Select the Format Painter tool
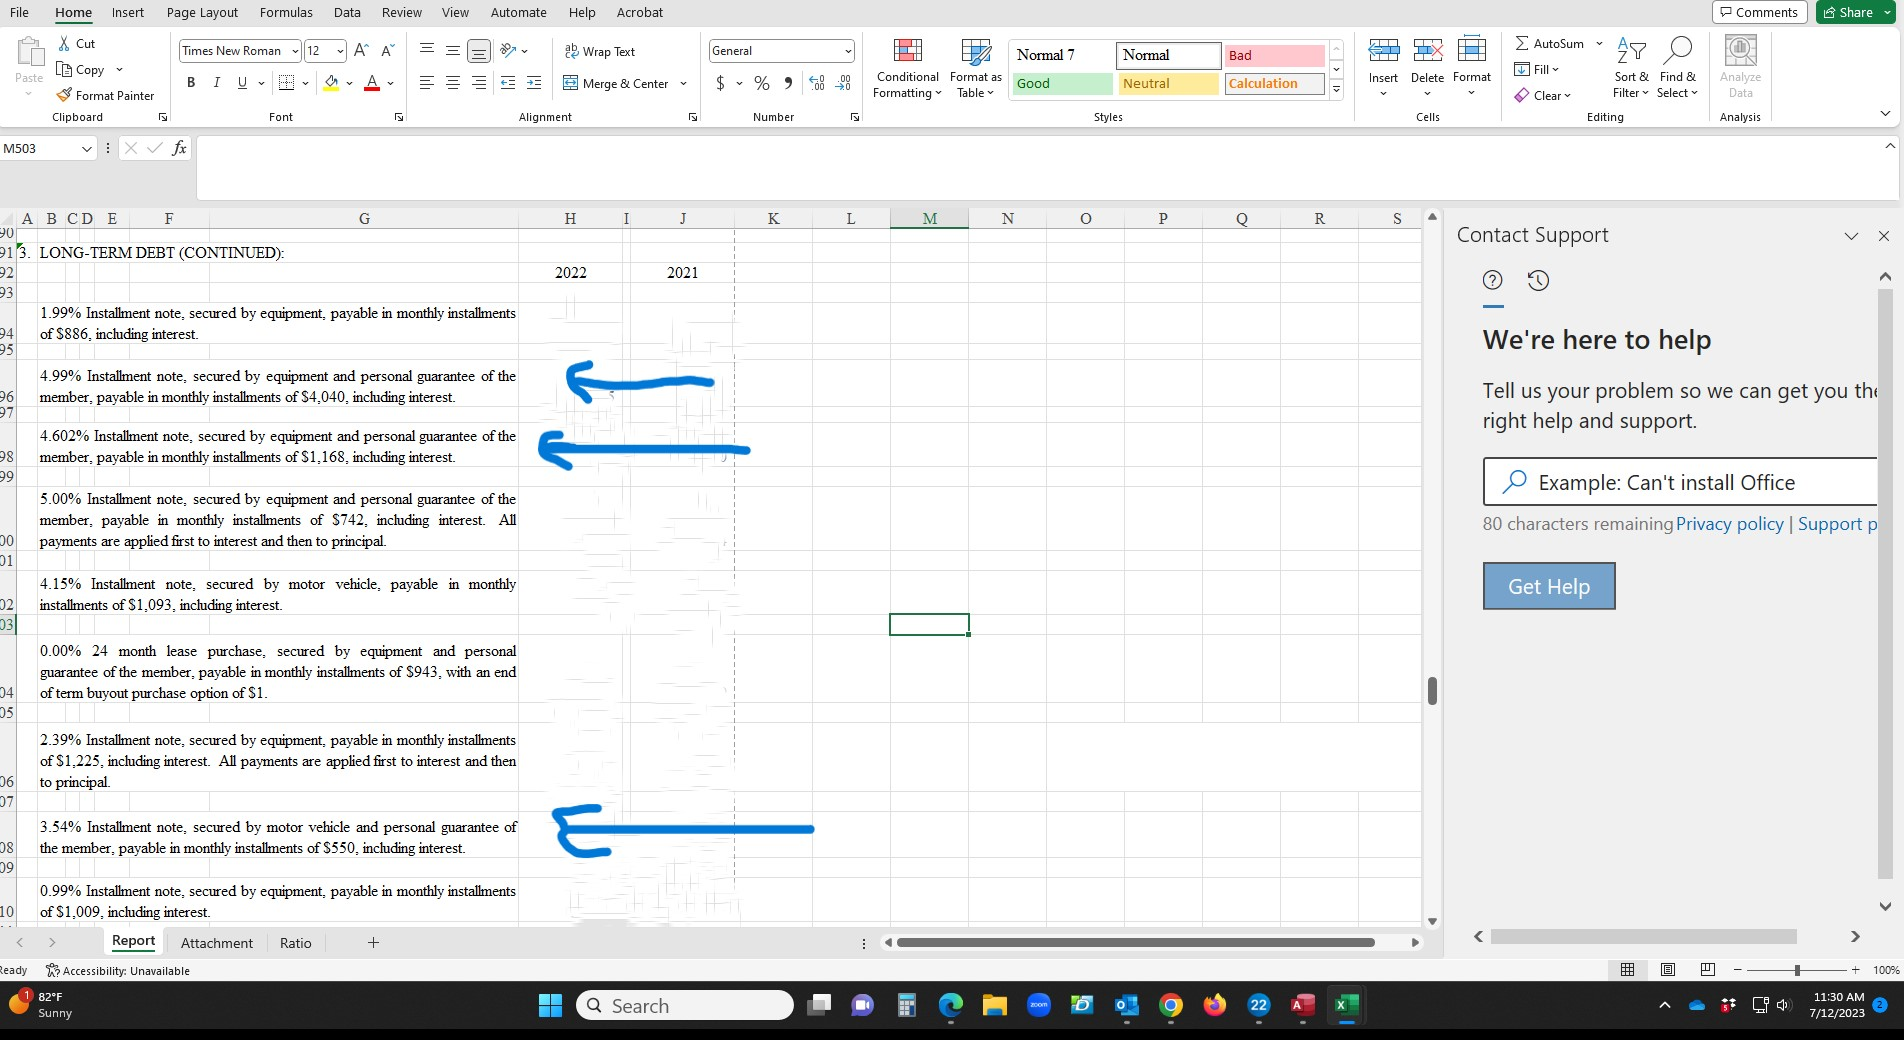 point(107,95)
